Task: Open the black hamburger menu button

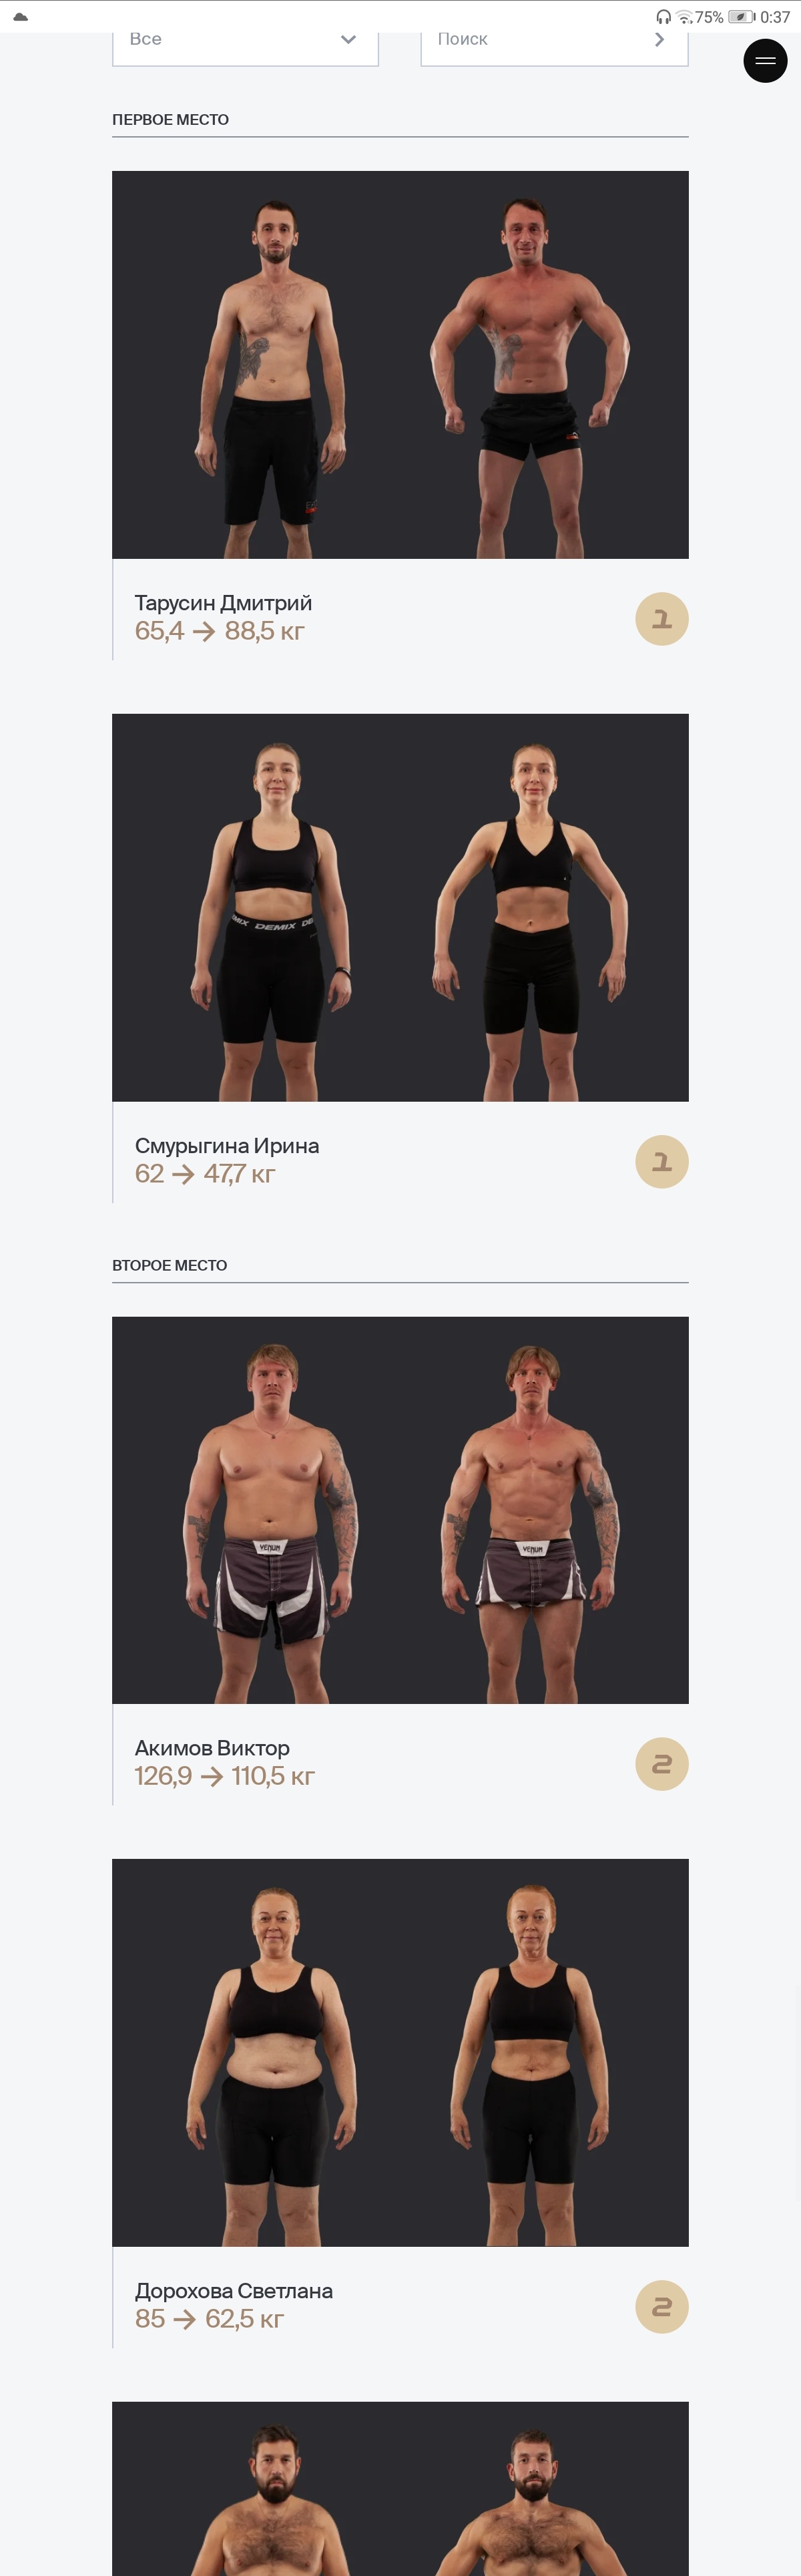Action: pyautogui.click(x=765, y=61)
